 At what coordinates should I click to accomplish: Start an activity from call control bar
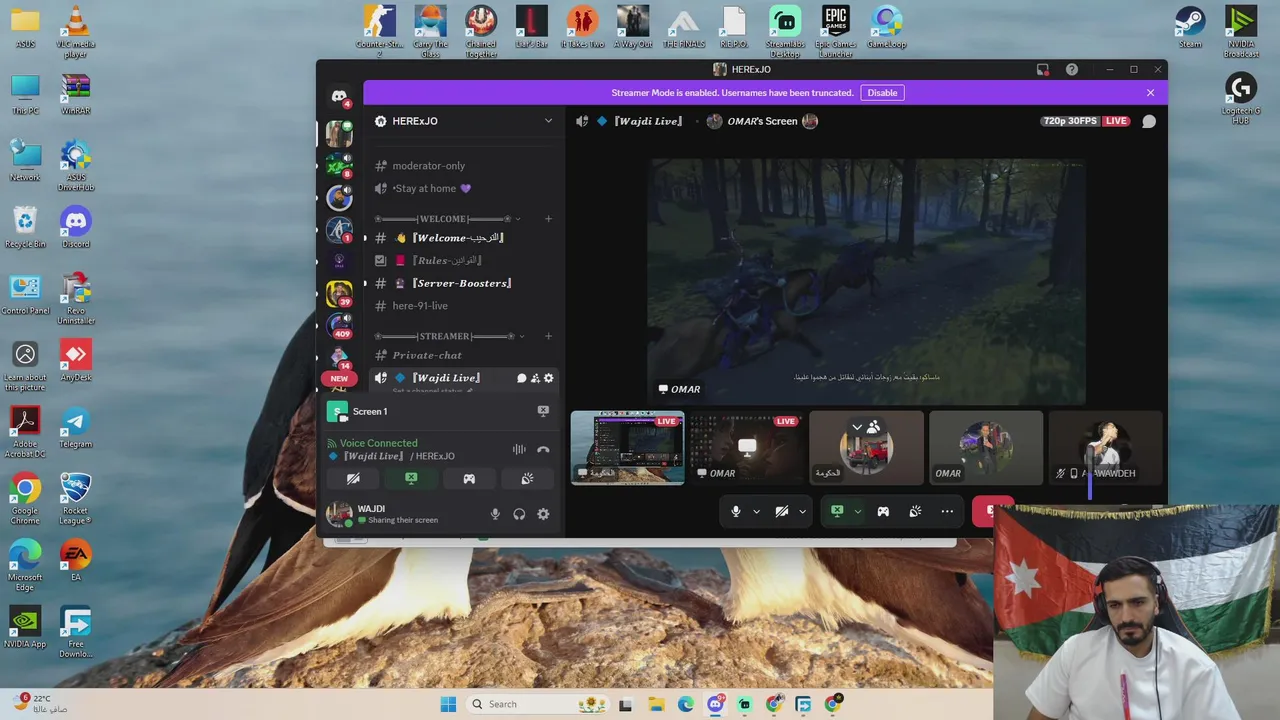click(x=883, y=511)
